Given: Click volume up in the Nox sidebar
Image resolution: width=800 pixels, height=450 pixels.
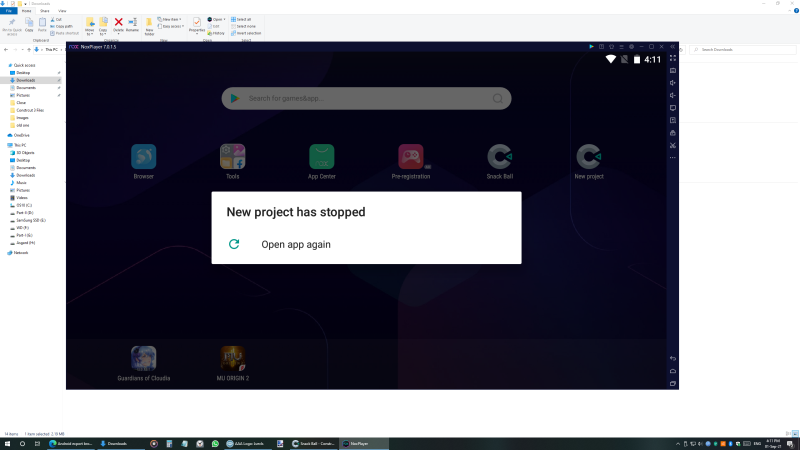Looking at the screenshot, I should (x=673, y=83).
